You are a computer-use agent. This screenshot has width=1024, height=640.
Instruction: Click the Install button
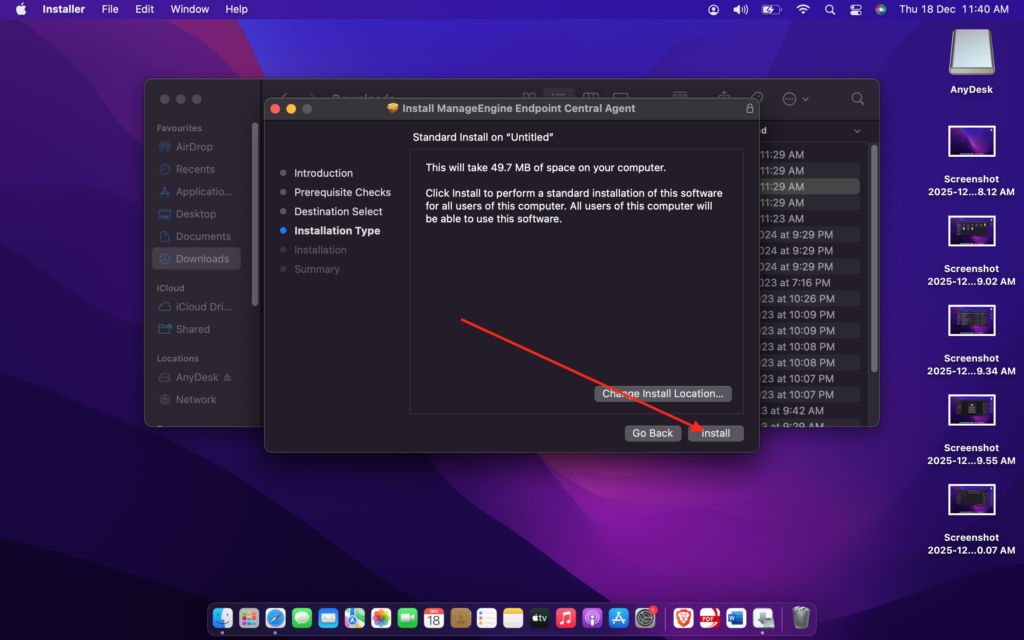point(715,433)
